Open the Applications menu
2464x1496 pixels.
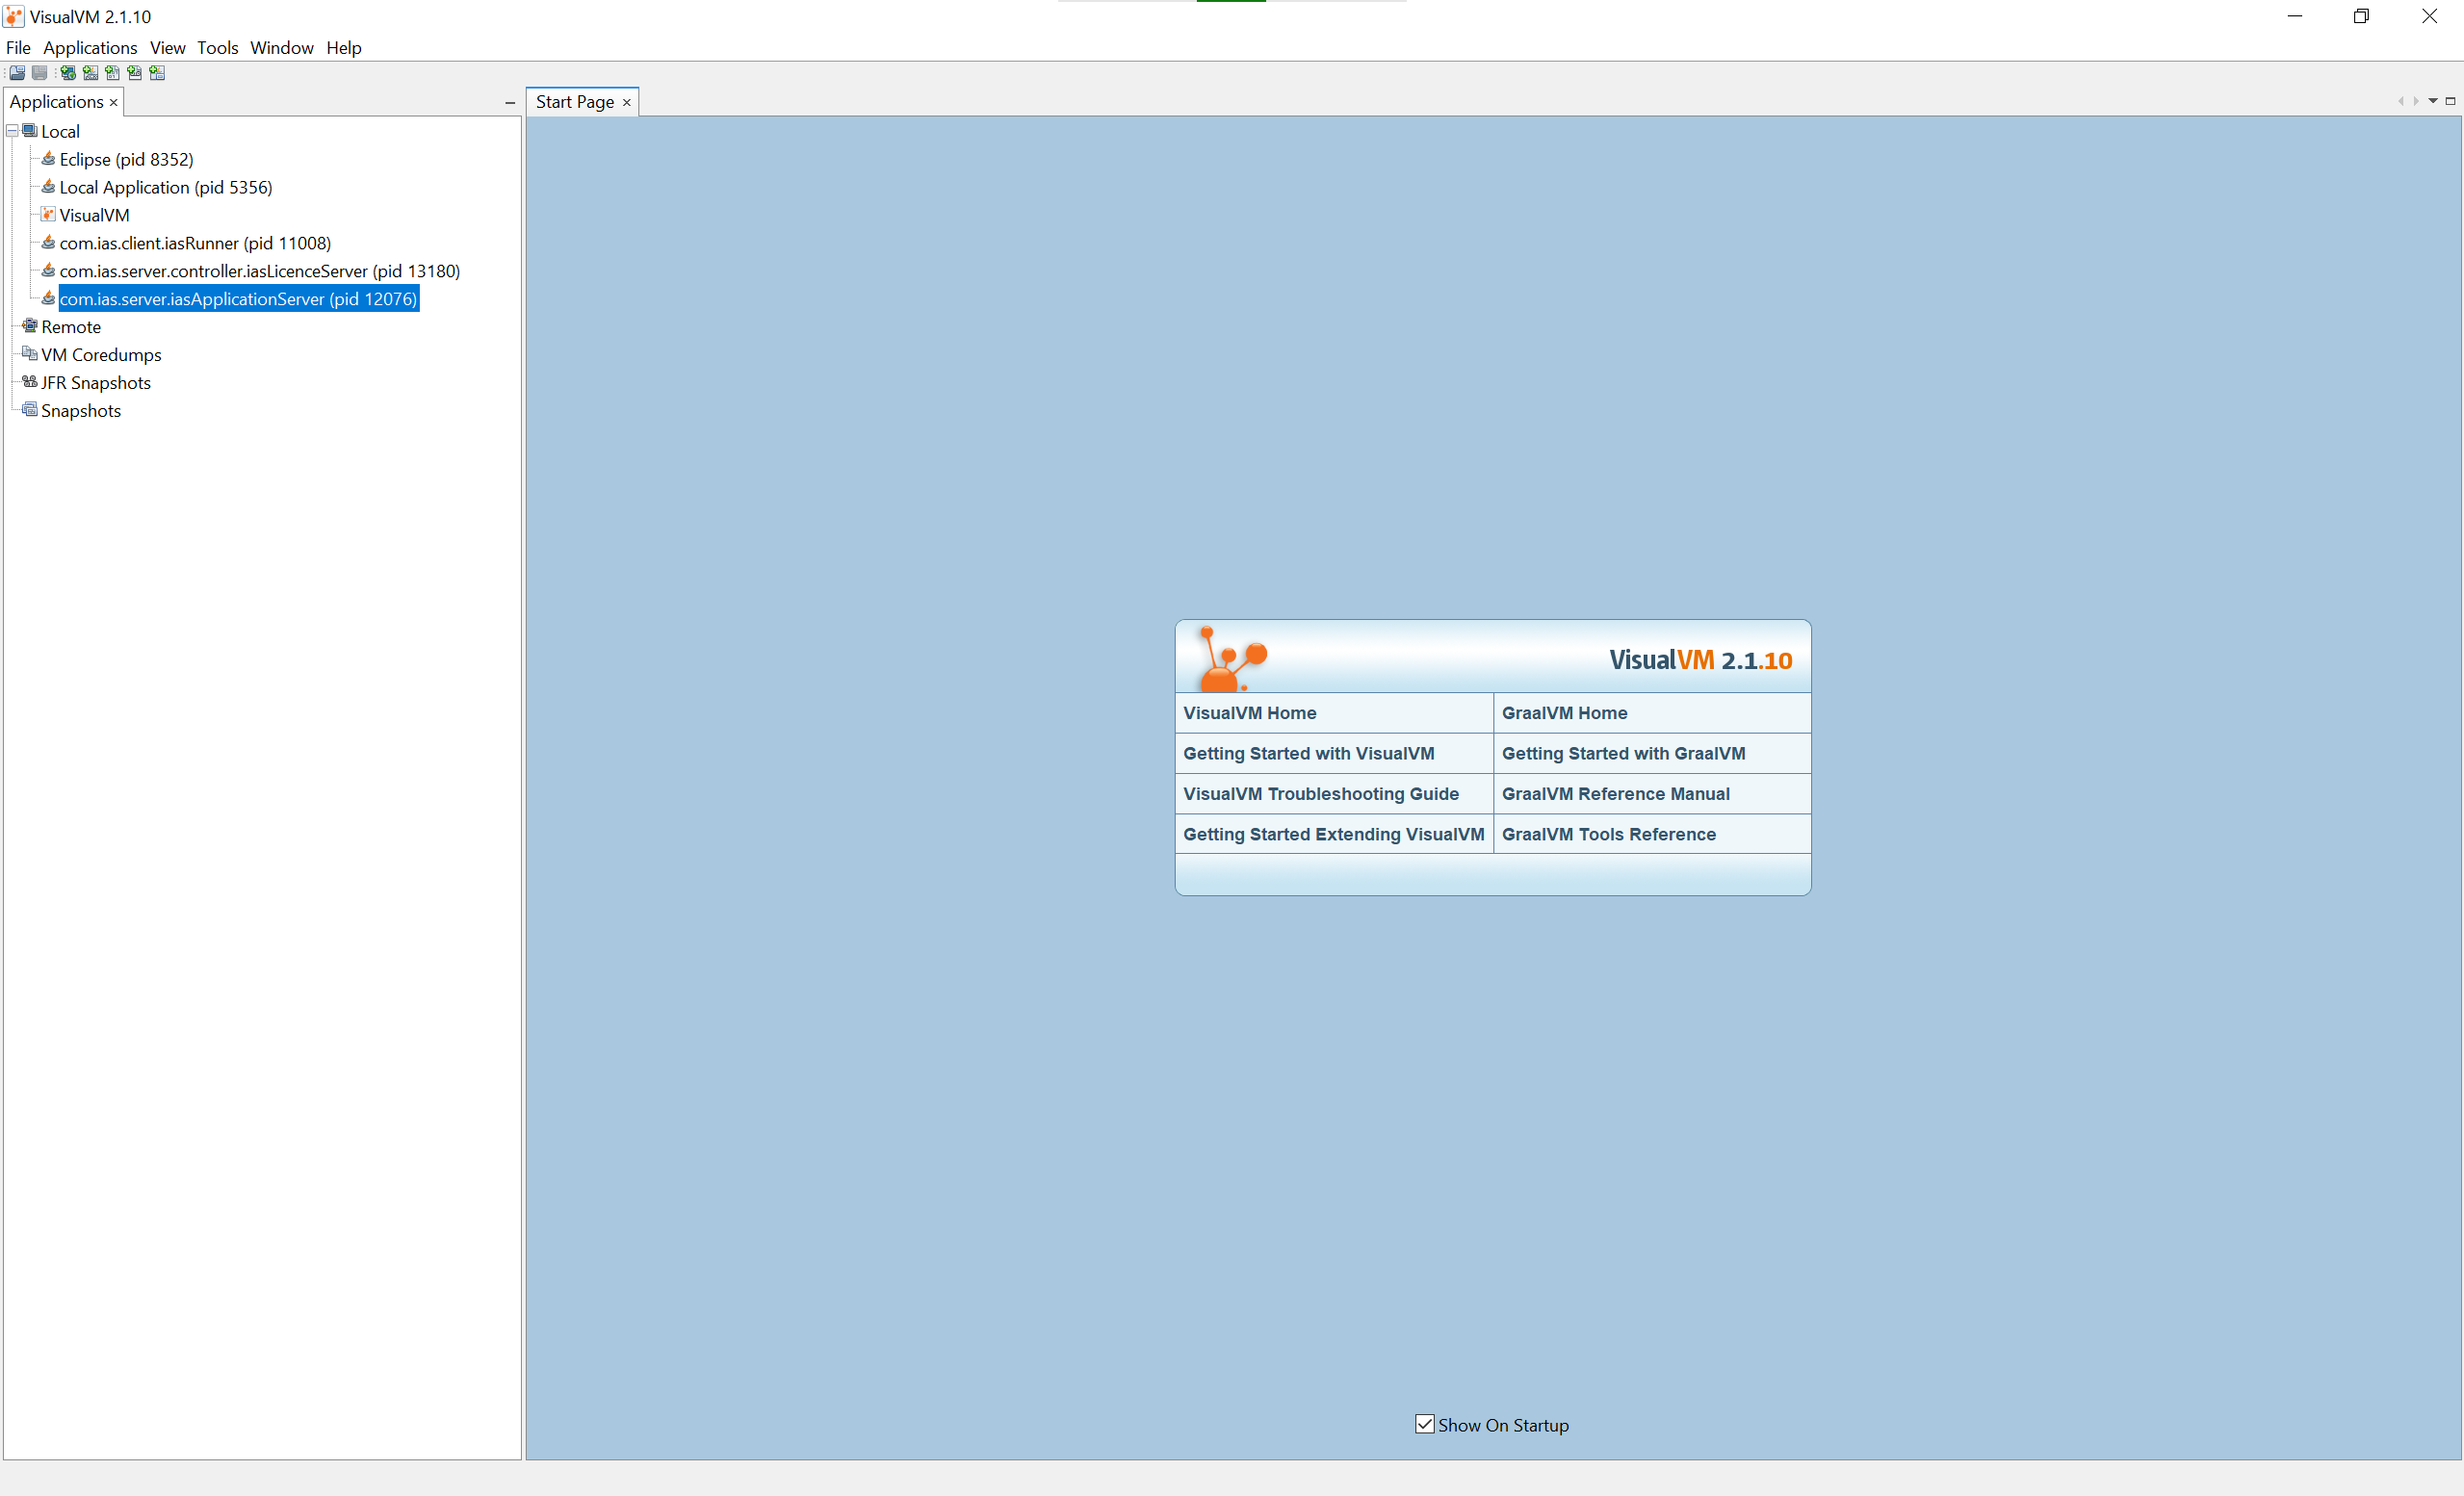pos(90,48)
